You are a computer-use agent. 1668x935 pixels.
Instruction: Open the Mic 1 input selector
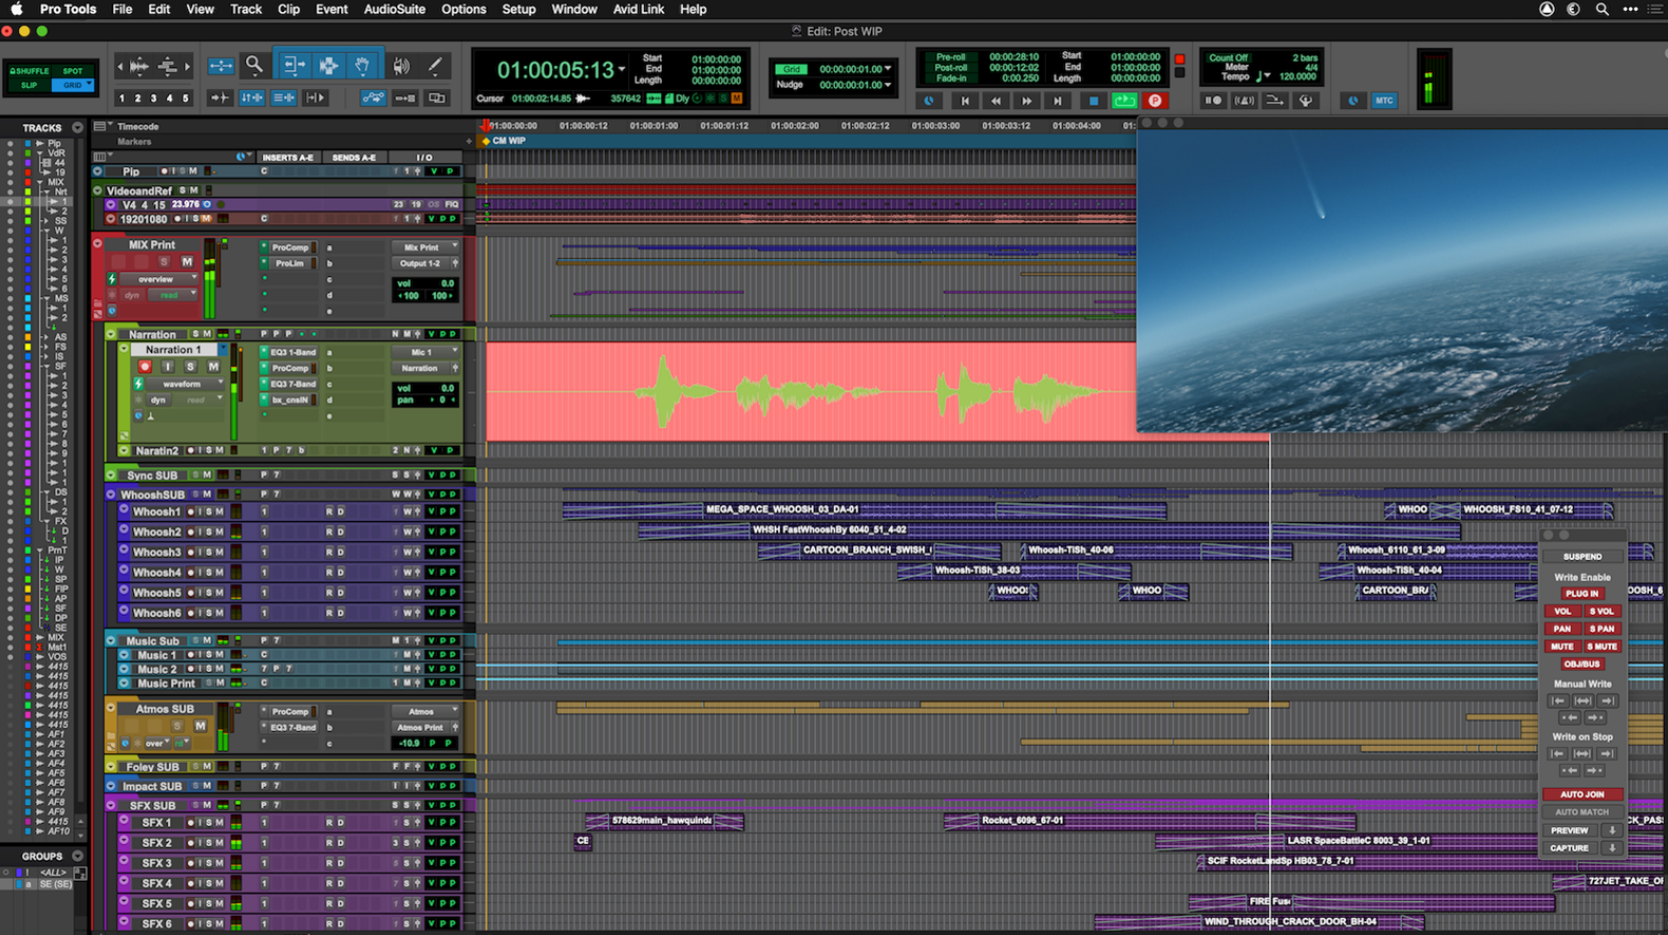426,352
